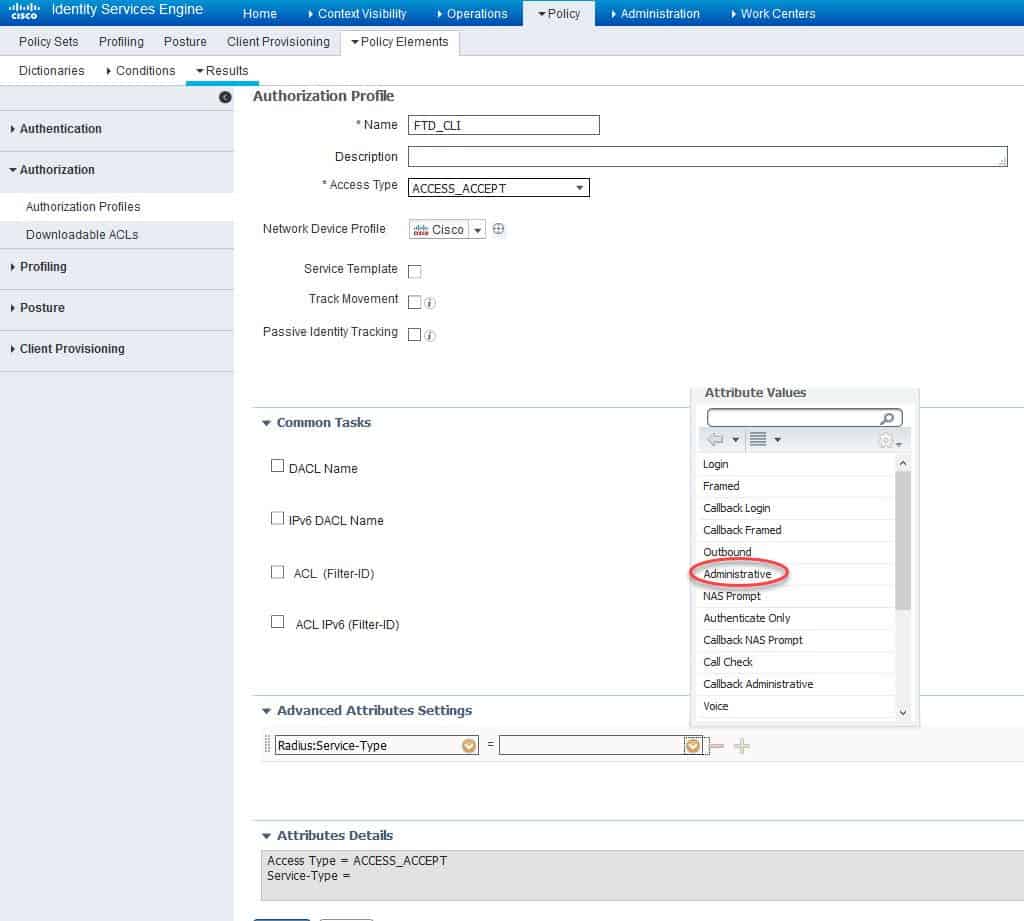Open the Radius:Service-Type attribute selector arrow
This screenshot has height=921, width=1024.
469,745
